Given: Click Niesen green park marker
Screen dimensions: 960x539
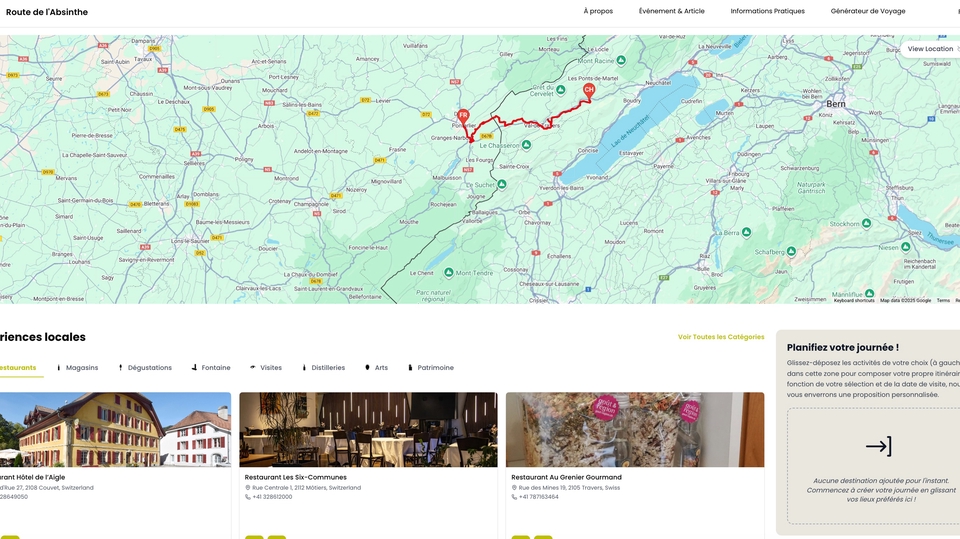Looking at the screenshot, I should [x=906, y=247].
